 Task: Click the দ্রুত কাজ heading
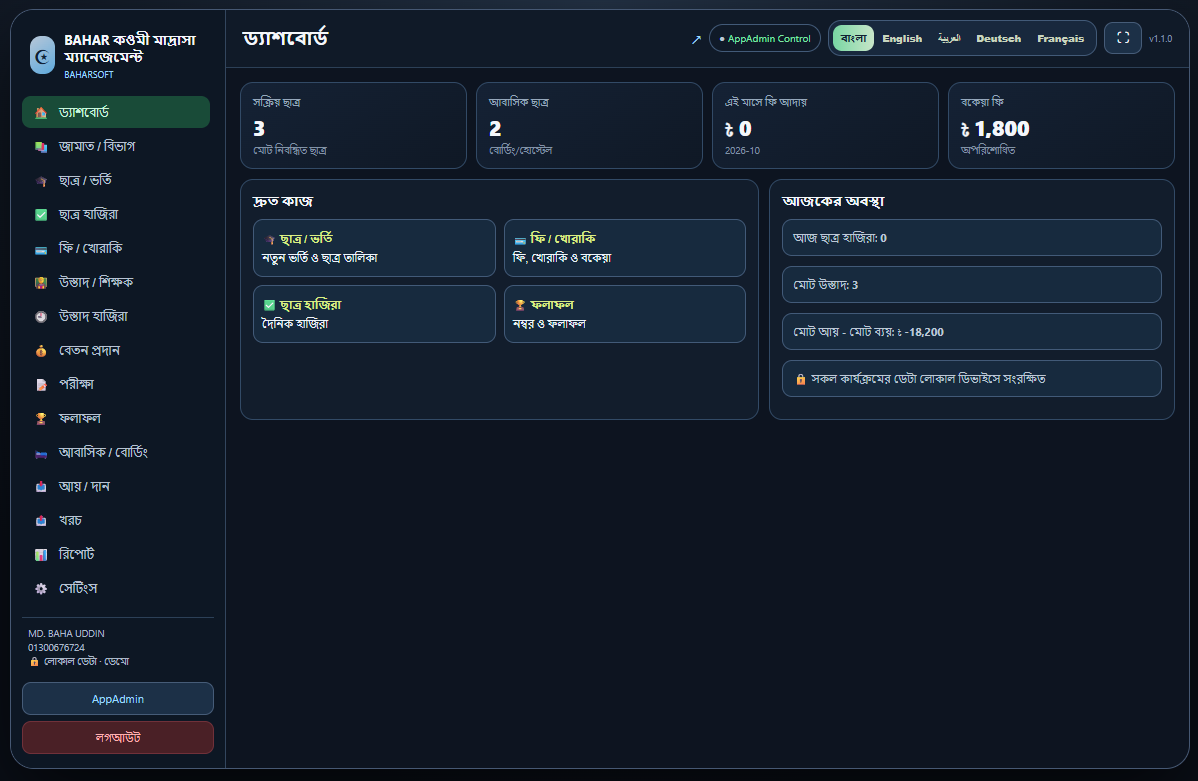point(283,201)
